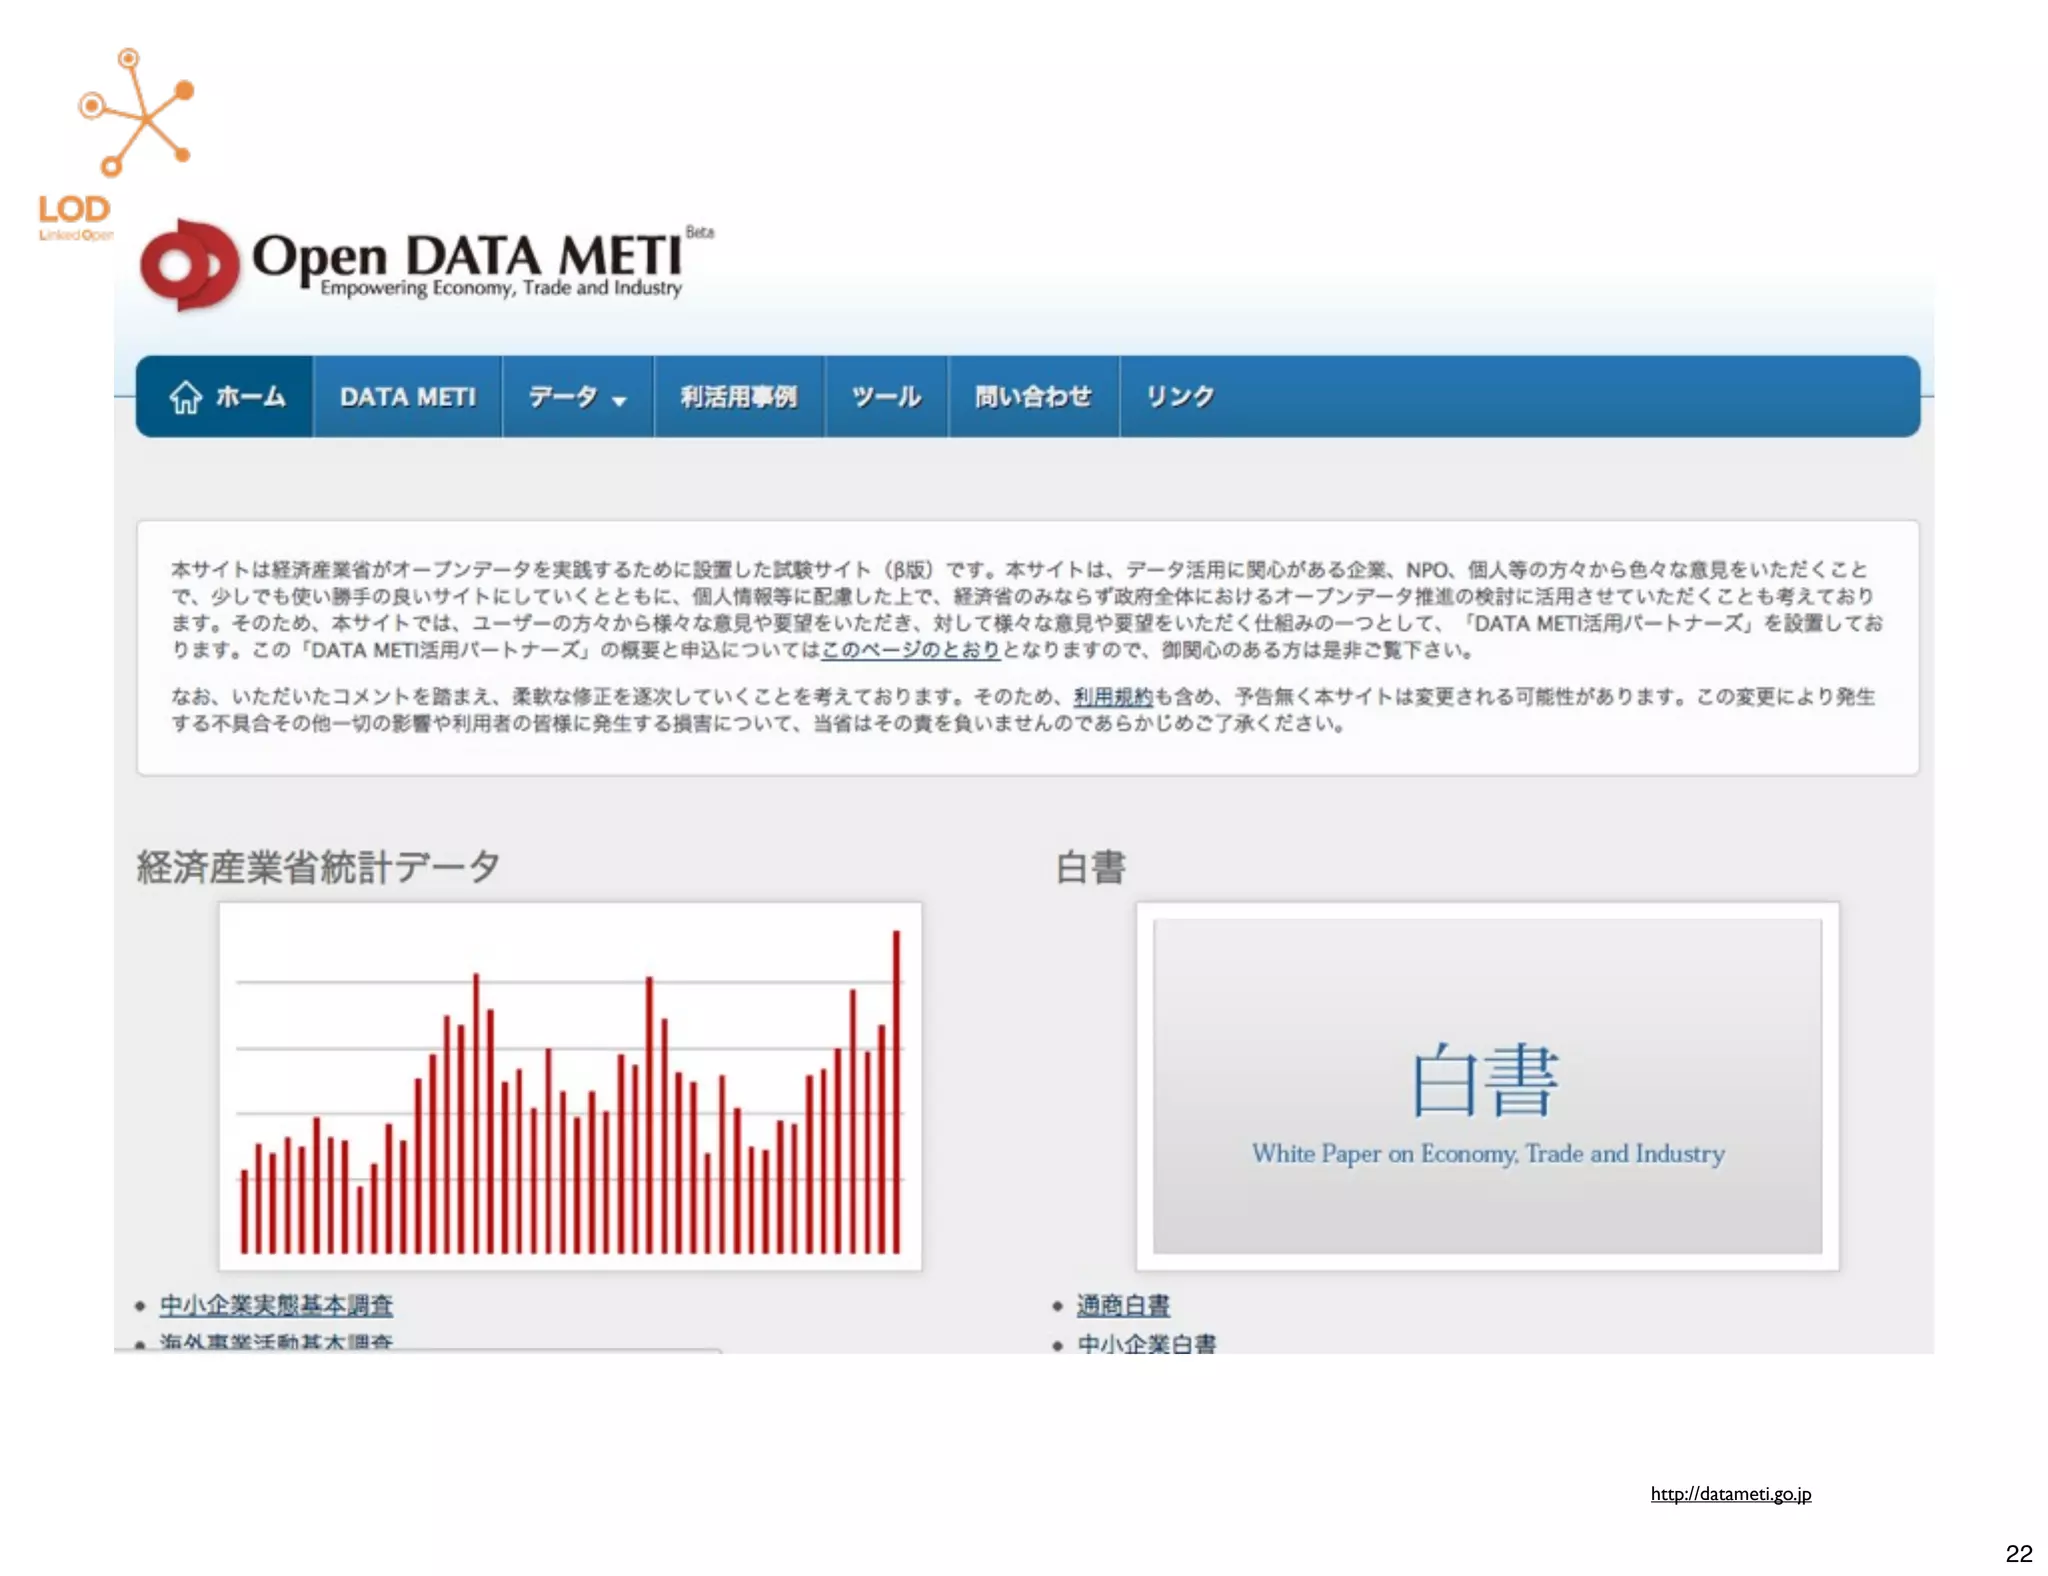Viewport: 2048px width, 1576px height.
Task: Open the 利用規約 link
Action: (1113, 697)
